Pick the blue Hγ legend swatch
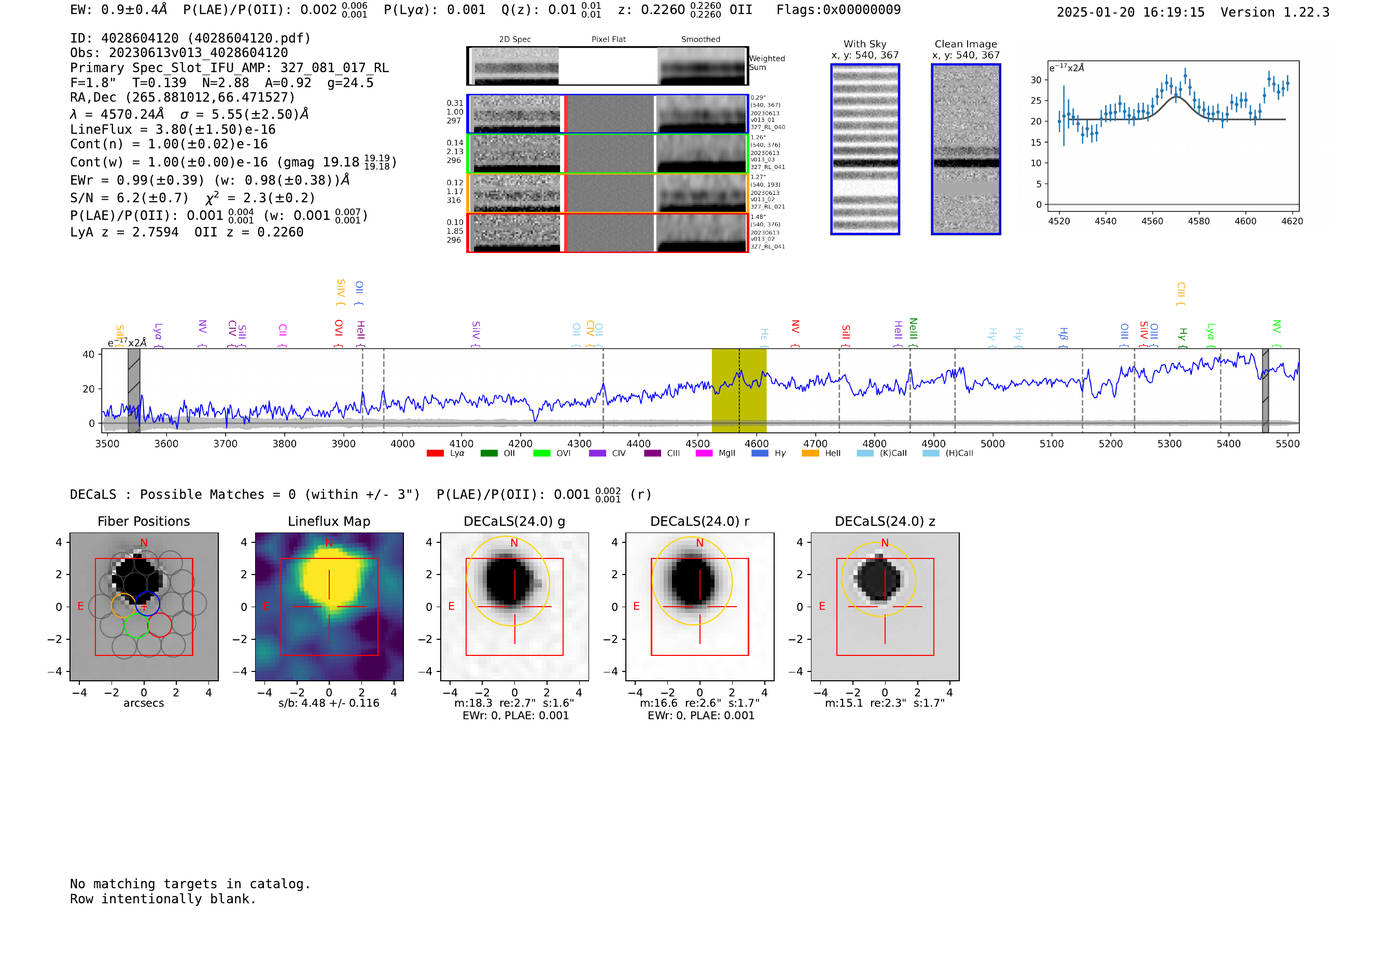Image resolution: width=1400 pixels, height=953 pixels. tap(759, 453)
